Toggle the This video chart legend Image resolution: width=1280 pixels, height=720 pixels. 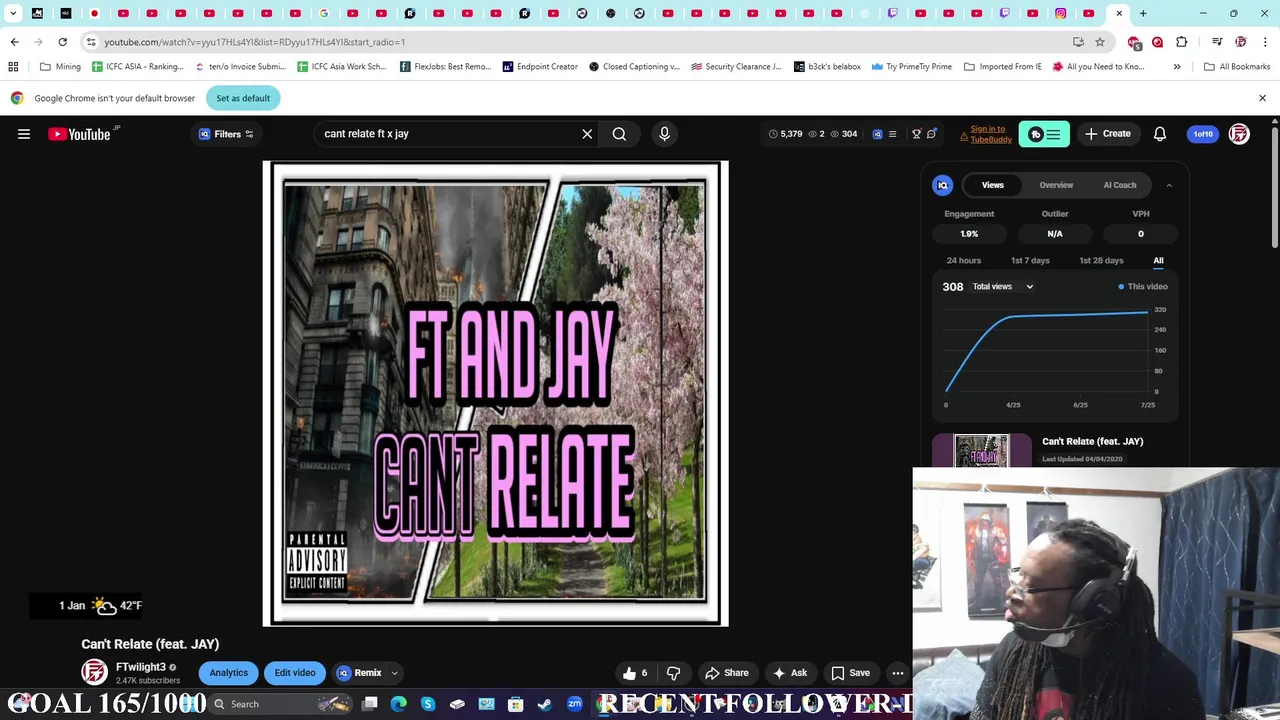(1143, 287)
